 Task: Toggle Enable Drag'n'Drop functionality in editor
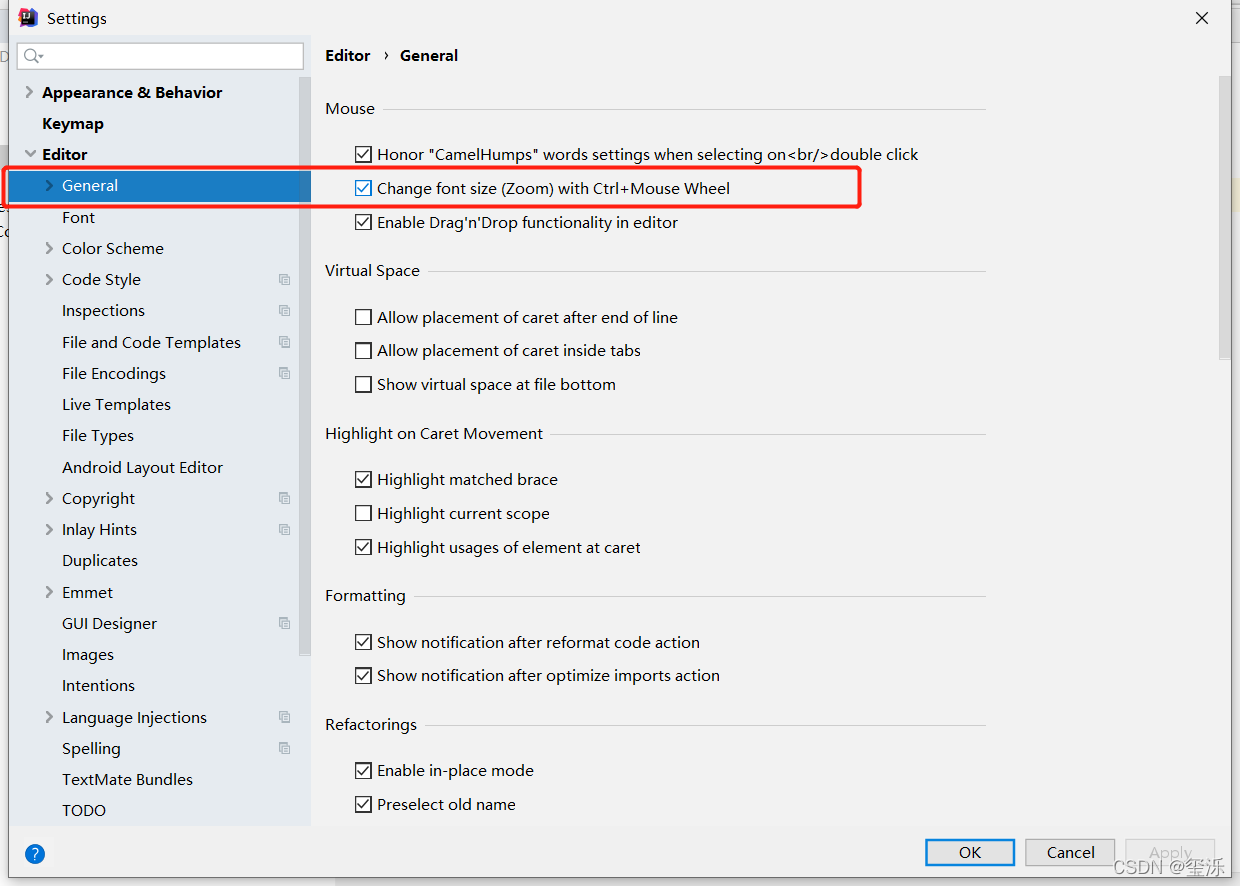tap(363, 222)
